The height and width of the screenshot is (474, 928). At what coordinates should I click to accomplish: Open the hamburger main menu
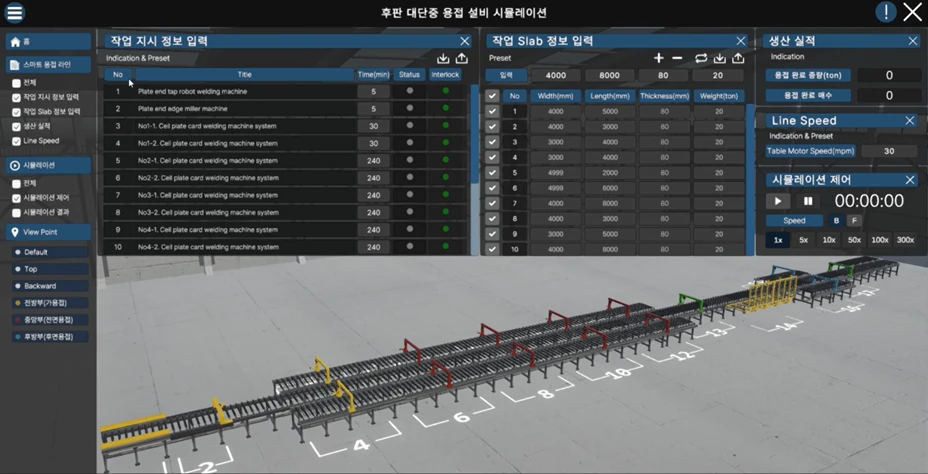pyautogui.click(x=15, y=12)
